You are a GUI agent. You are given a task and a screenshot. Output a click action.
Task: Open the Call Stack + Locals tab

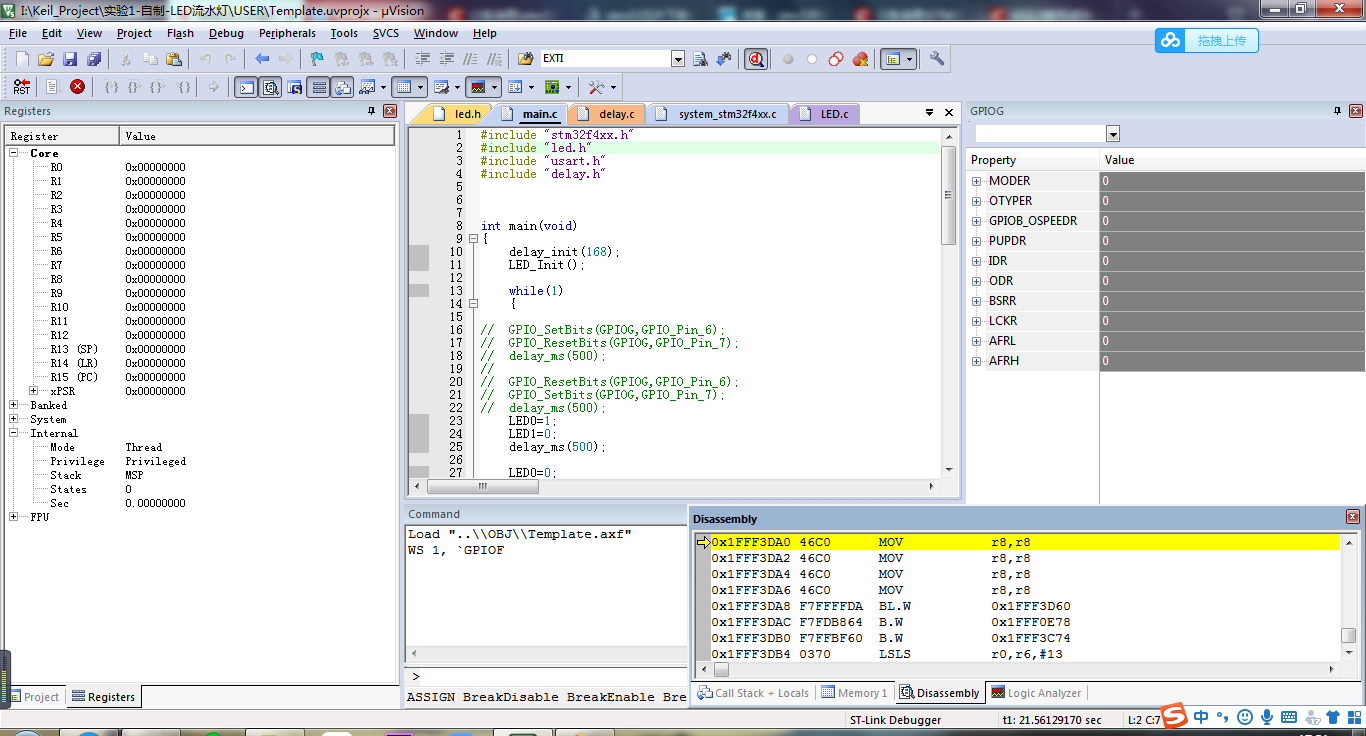pyautogui.click(x=753, y=693)
